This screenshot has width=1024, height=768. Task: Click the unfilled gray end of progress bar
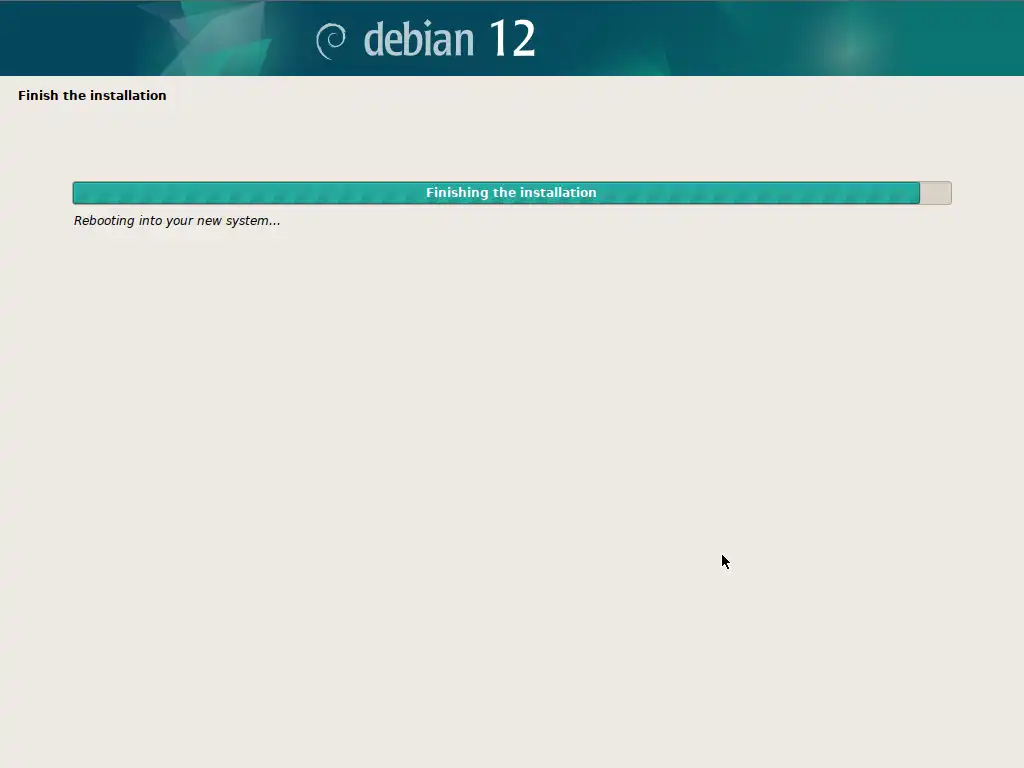tap(935, 193)
